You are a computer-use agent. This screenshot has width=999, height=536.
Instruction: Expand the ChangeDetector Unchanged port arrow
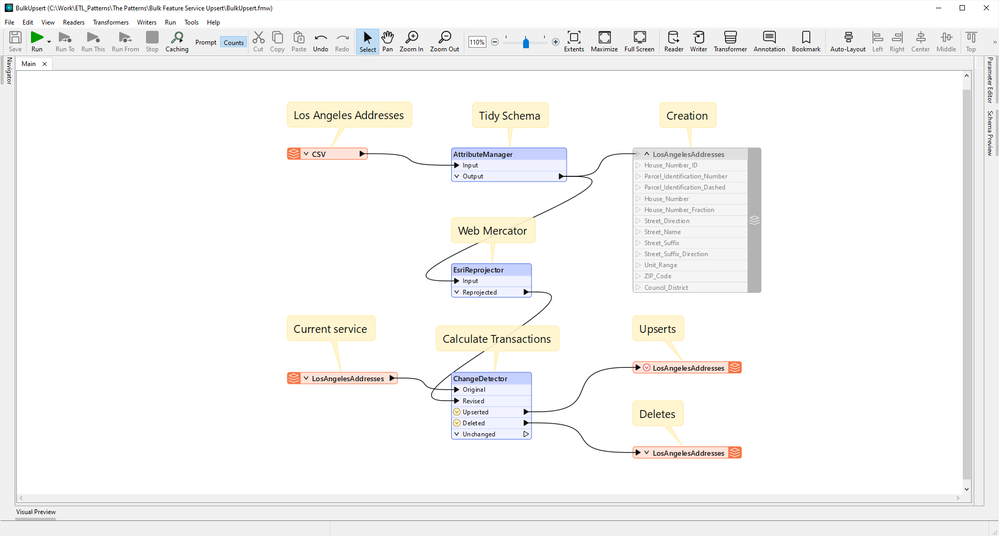(457, 434)
